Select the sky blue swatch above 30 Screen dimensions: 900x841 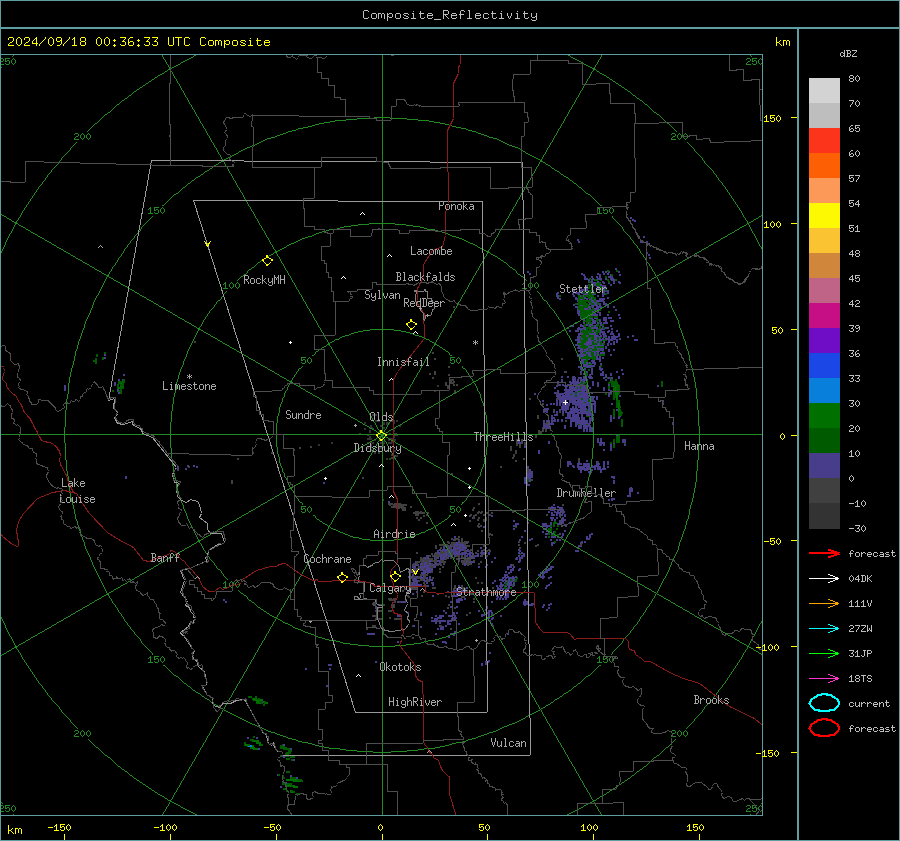(824, 390)
